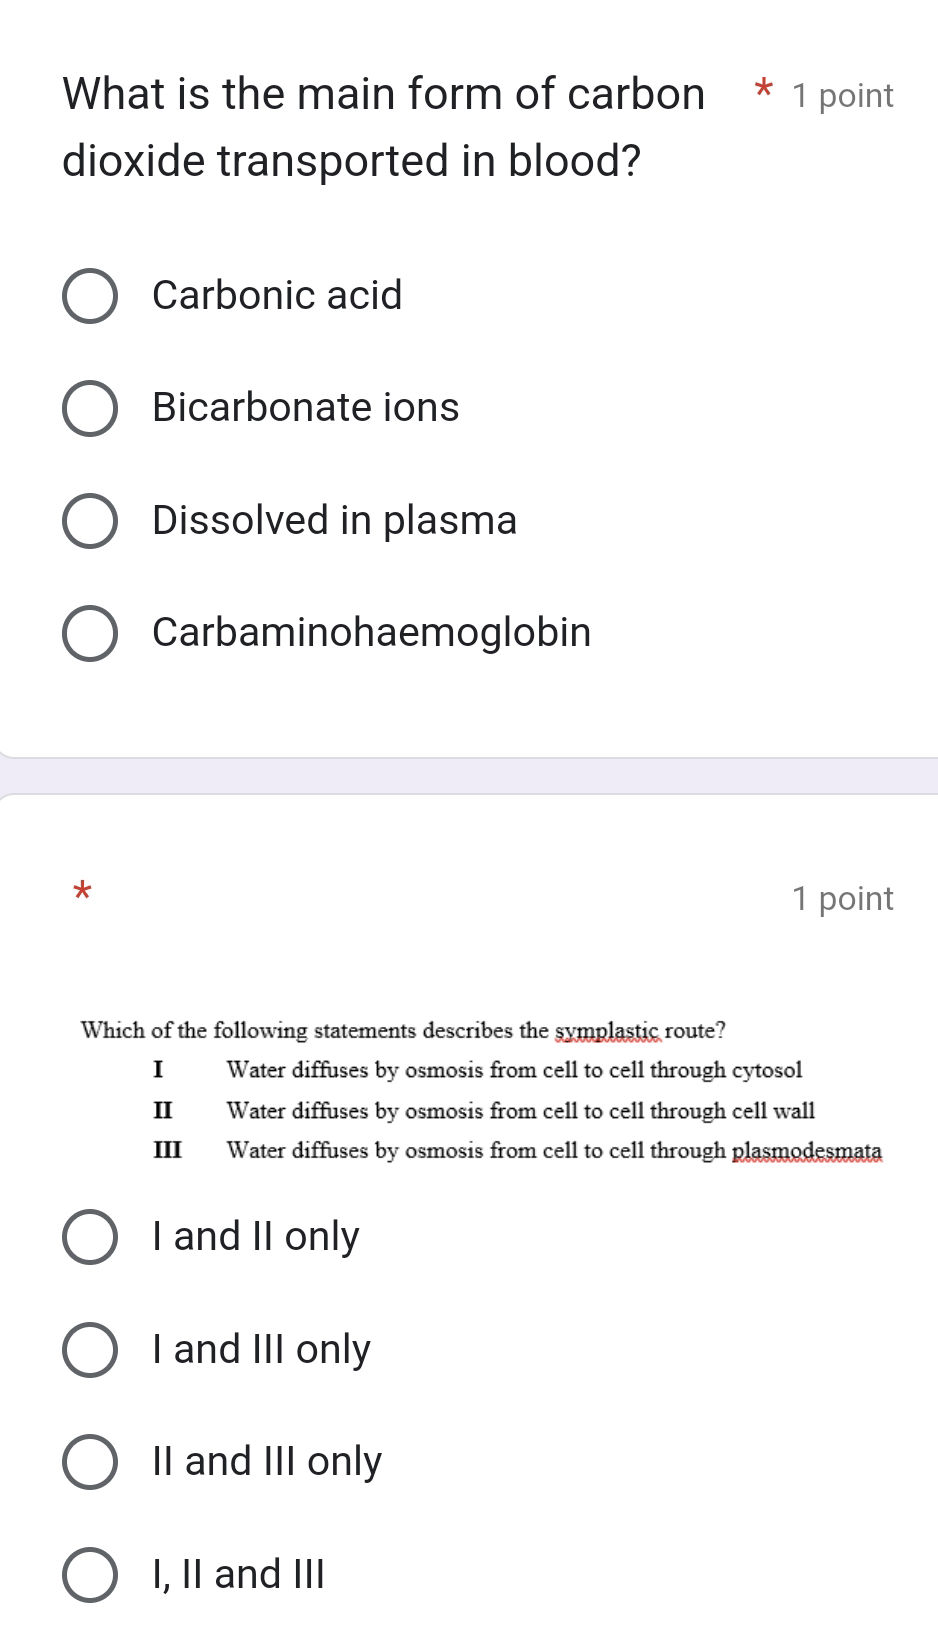Viewport: 938px width, 1651px height.
Task: Click statement II about diffusion through cell wall
Action: click(x=520, y=1111)
